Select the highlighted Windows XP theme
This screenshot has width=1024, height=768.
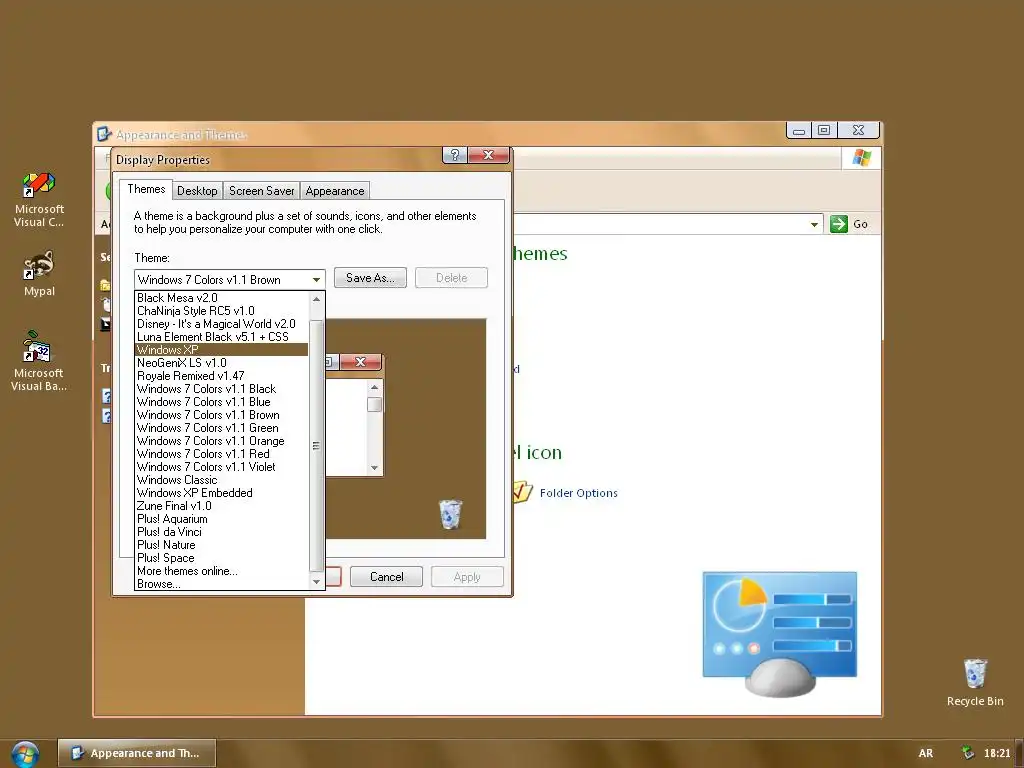point(221,350)
